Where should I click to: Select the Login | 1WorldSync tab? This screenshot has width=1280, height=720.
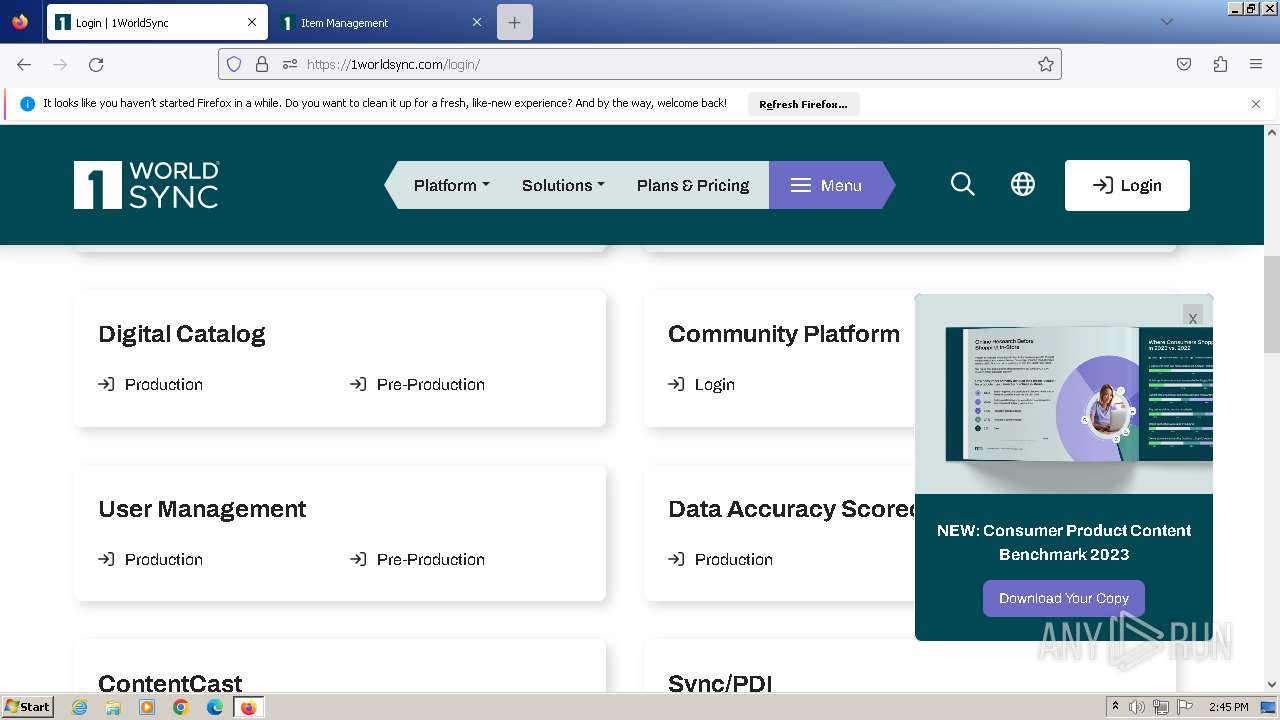[x=156, y=22]
